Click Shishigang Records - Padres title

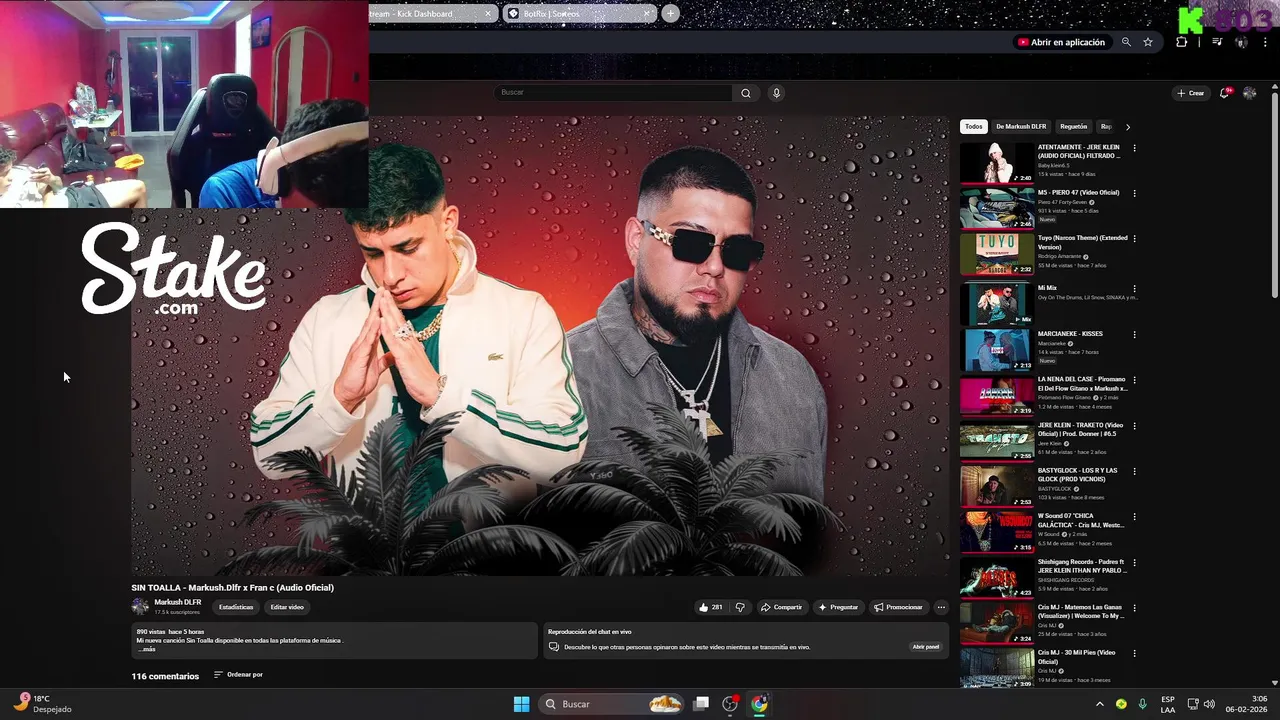pos(1082,566)
